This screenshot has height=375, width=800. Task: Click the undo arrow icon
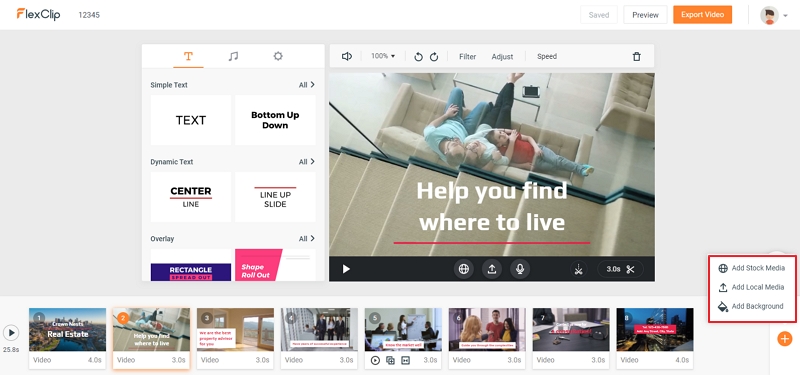(418, 57)
